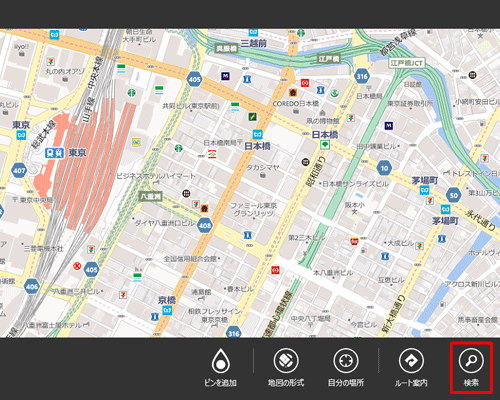Screen dimensions: 500x400
Task: Click the metro icon above 日本橋 center label
Action: (257, 134)
